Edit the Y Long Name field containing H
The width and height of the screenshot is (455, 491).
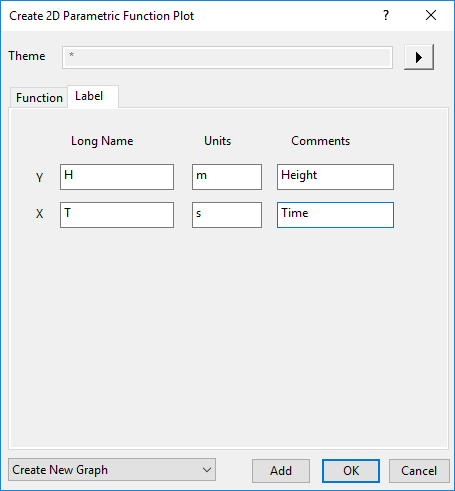pyautogui.click(x=117, y=177)
